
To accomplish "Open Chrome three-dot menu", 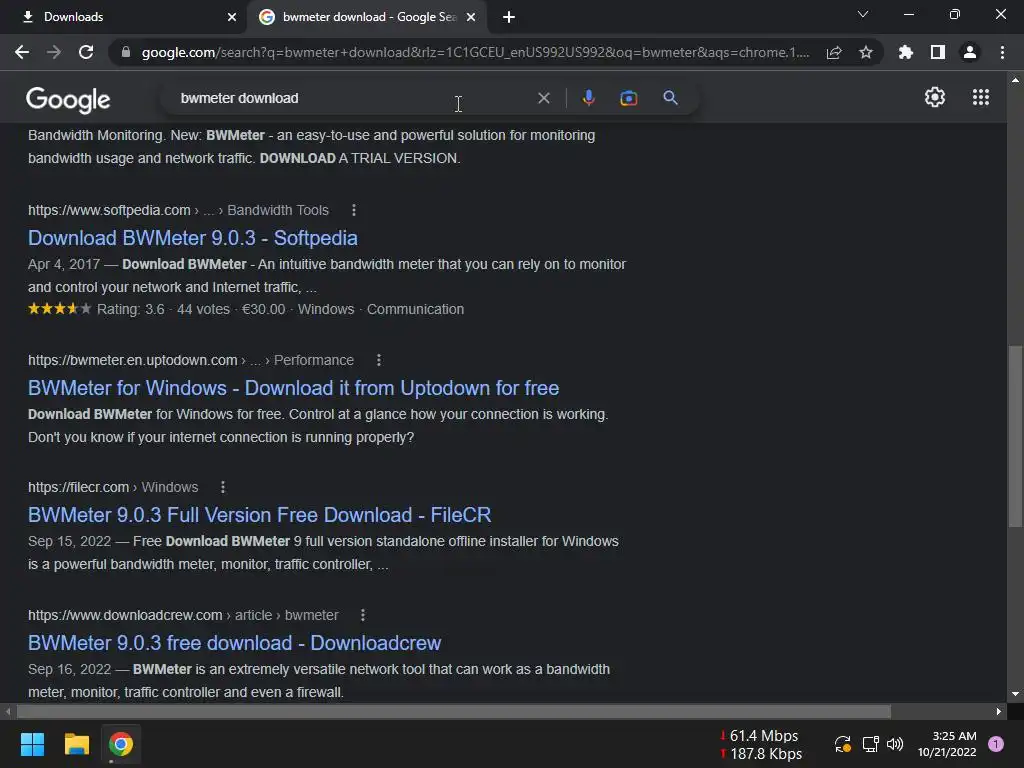I will 1002,52.
